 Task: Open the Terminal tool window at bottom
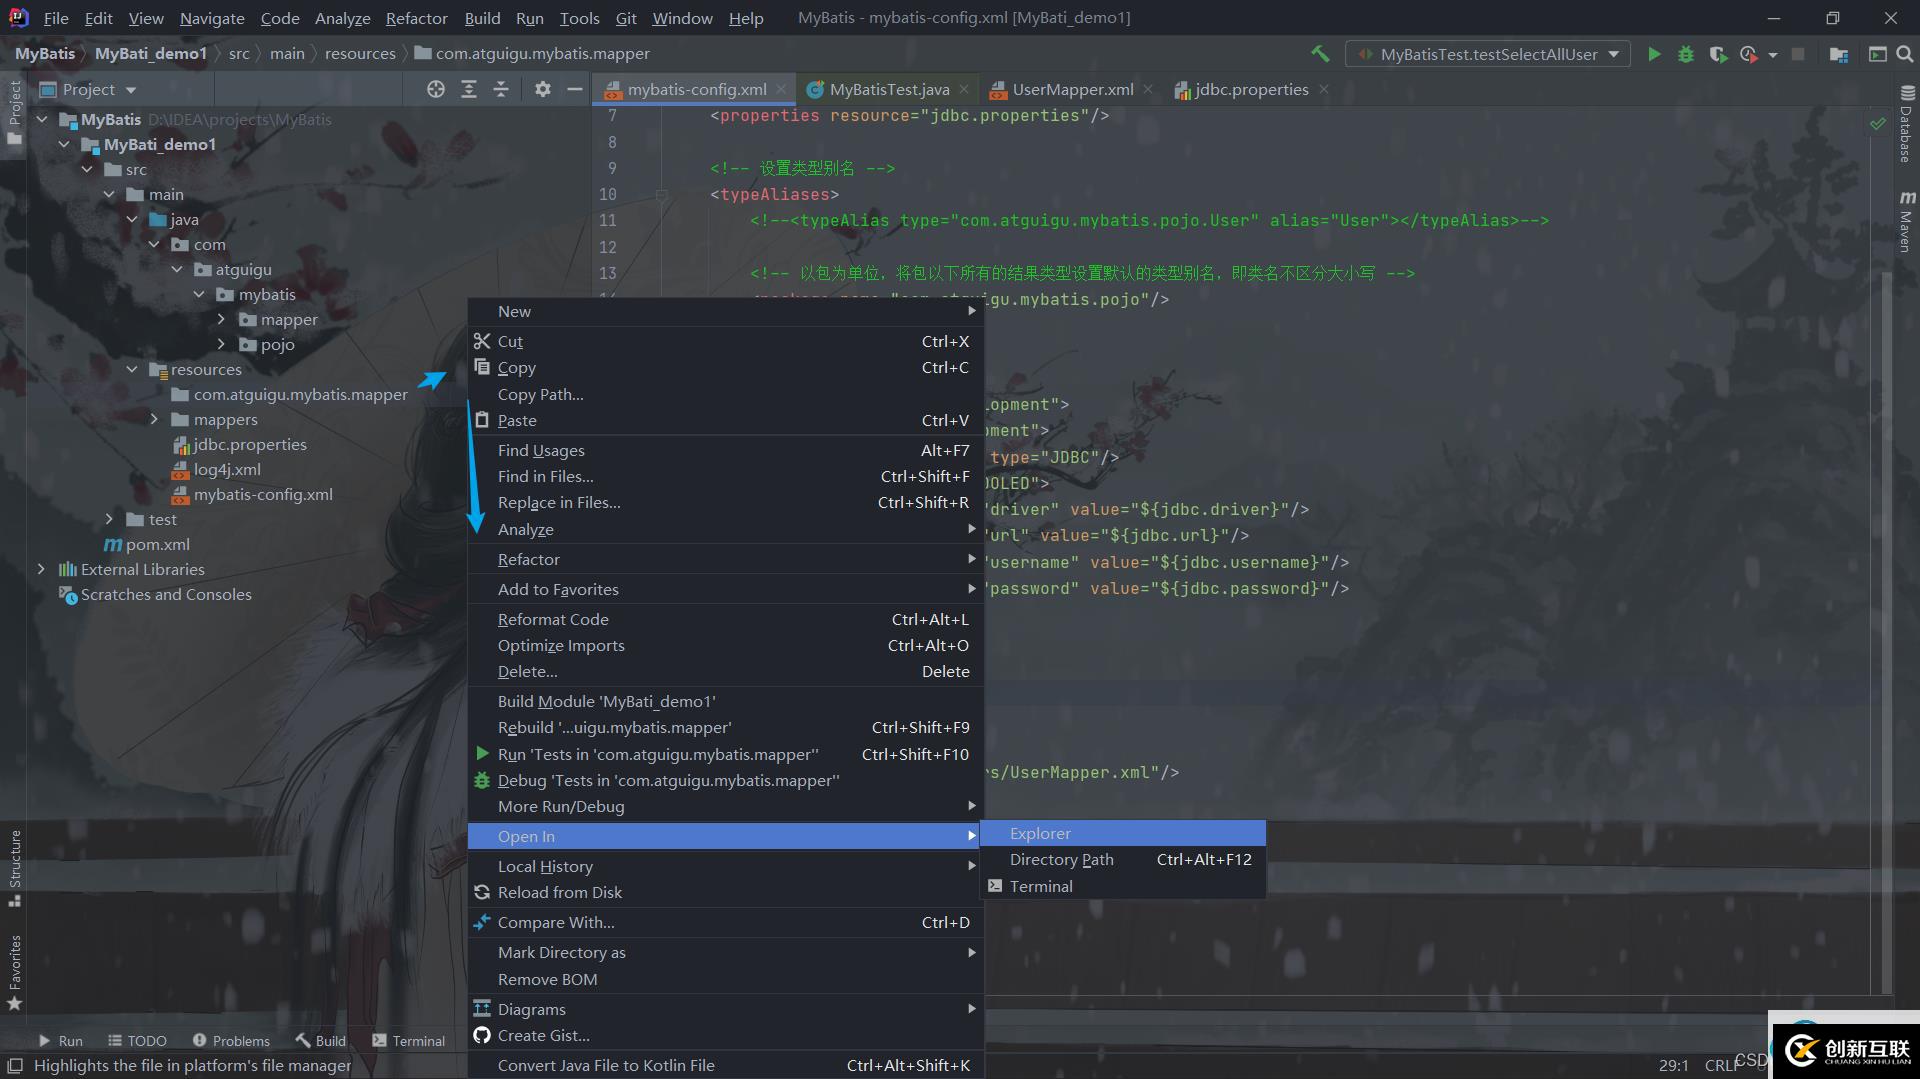pyautogui.click(x=408, y=1040)
